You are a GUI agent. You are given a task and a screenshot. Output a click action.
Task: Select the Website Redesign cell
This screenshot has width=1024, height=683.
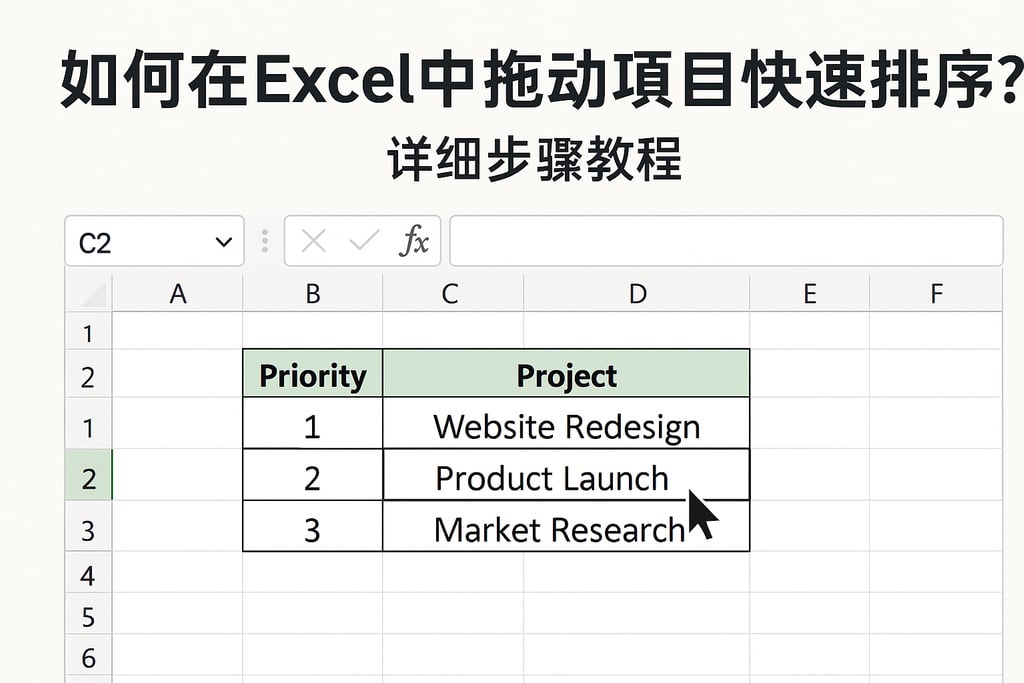coord(565,426)
